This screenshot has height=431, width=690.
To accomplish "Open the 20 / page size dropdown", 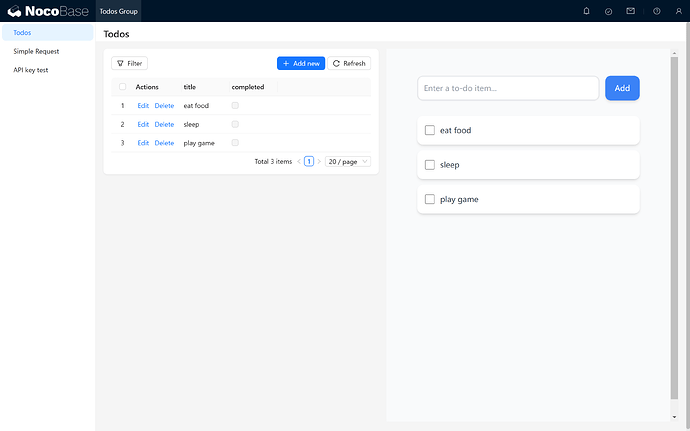I will (x=348, y=162).
